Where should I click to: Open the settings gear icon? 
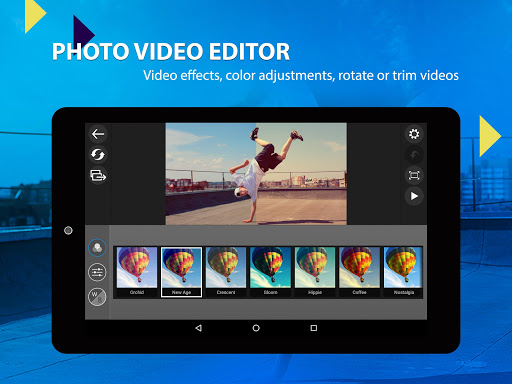(414, 134)
